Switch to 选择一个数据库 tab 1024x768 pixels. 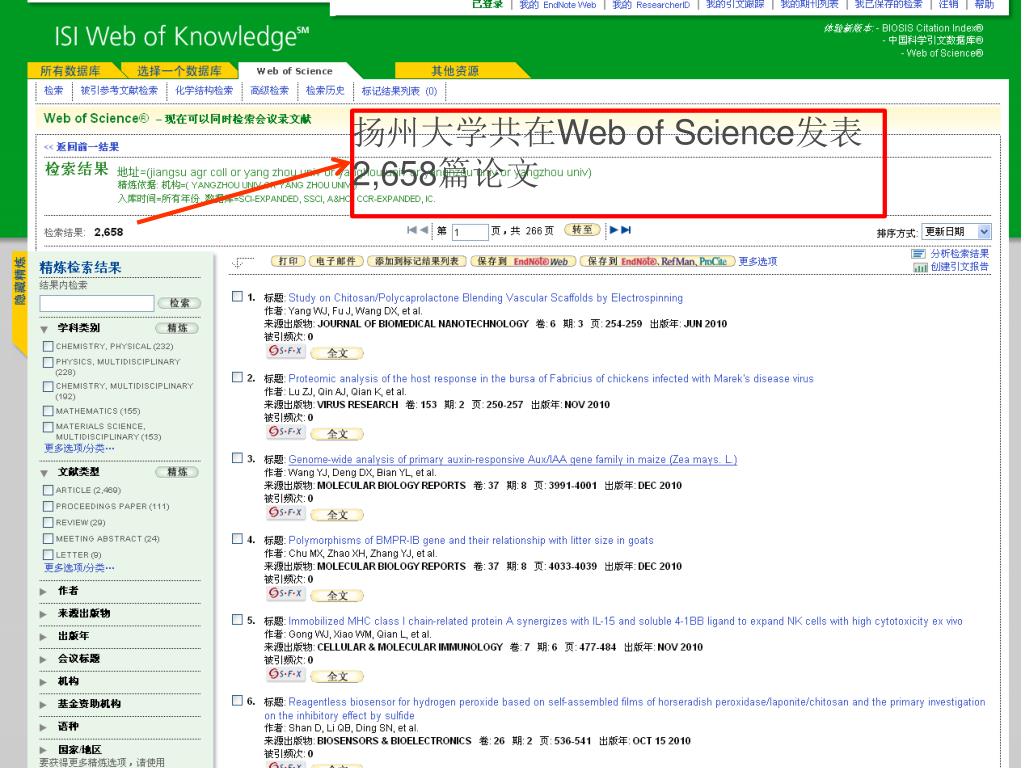tap(179, 71)
